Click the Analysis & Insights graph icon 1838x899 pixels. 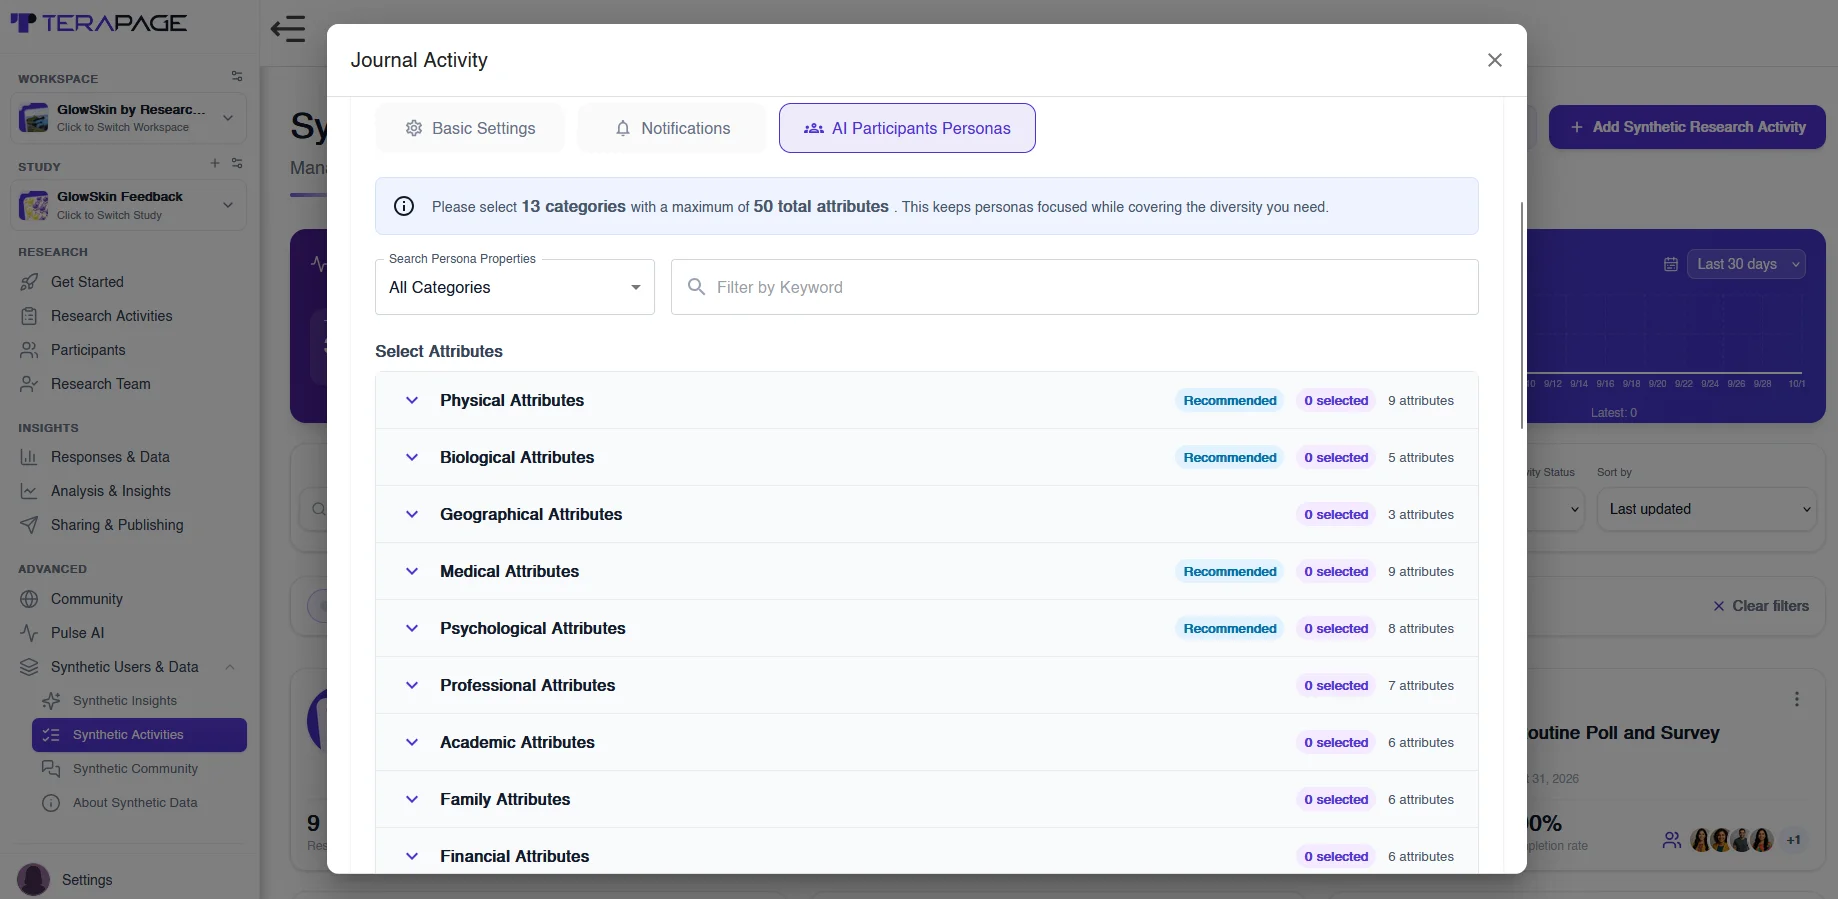[x=29, y=491]
